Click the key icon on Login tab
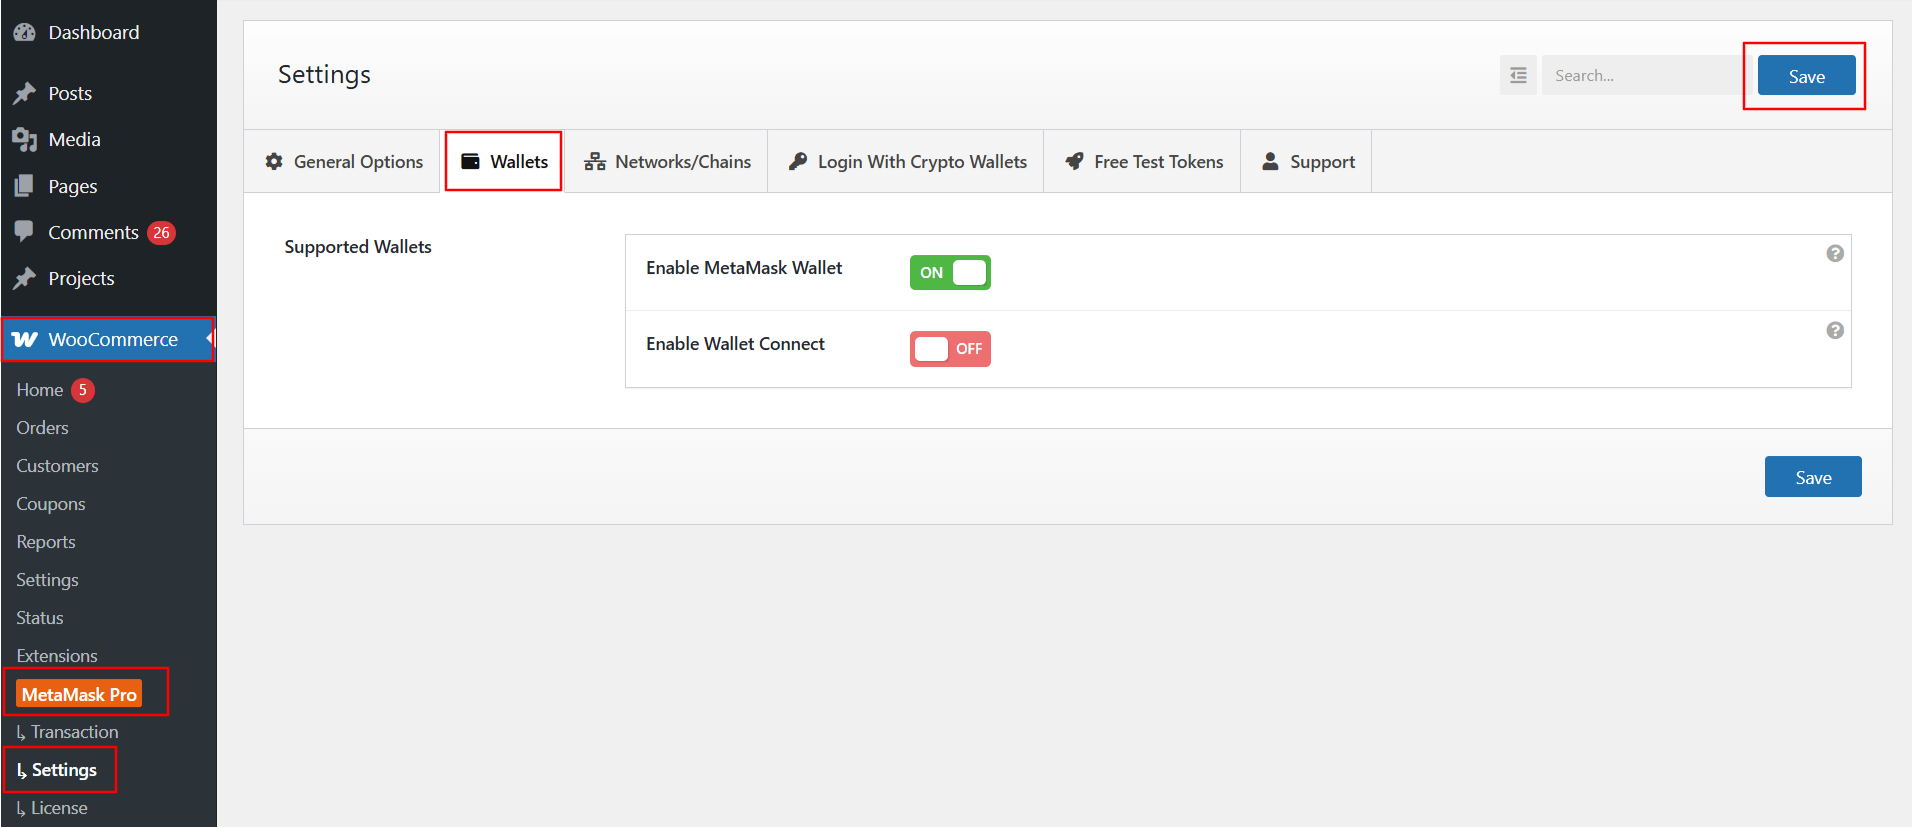 tap(797, 161)
